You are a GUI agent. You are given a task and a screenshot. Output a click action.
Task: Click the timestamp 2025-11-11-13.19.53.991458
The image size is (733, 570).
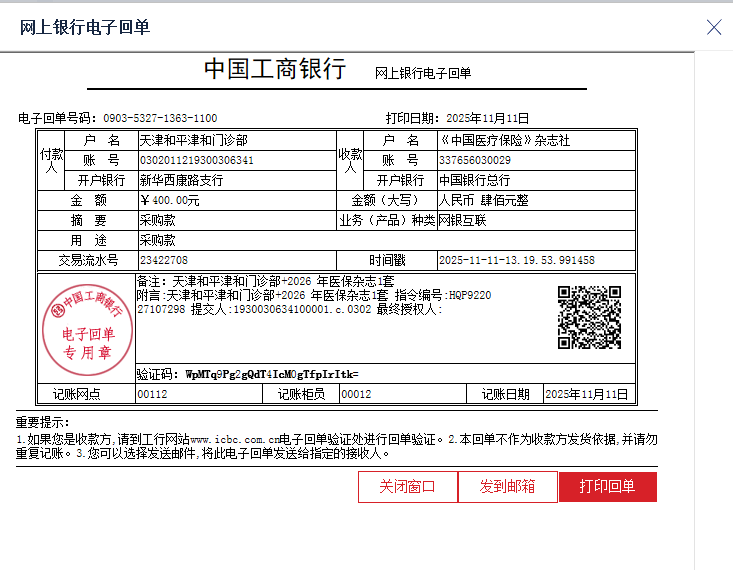click(x=516, y=260)
